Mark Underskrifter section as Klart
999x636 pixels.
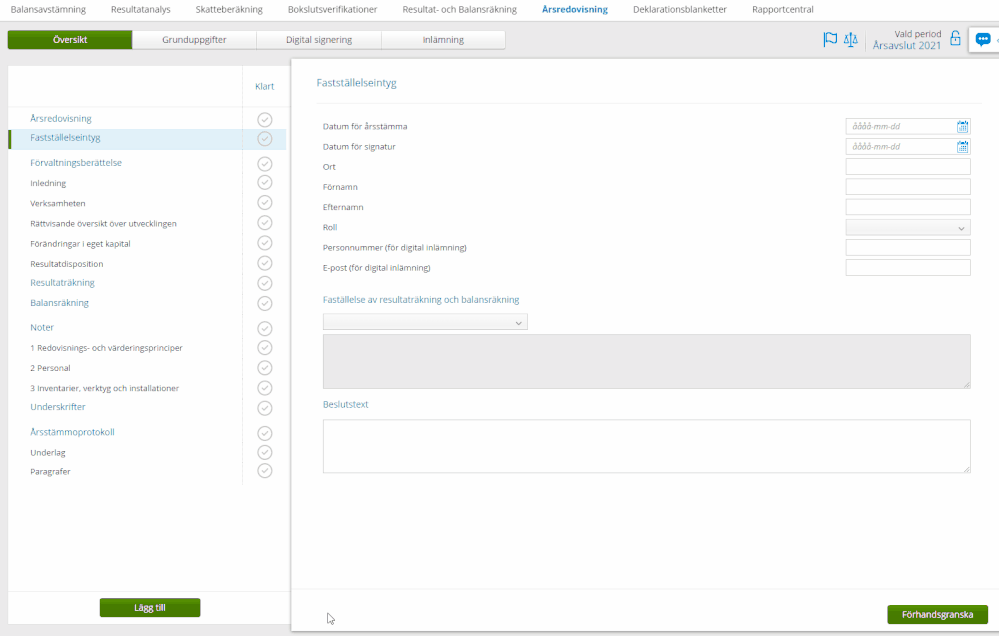pos(265,408)
